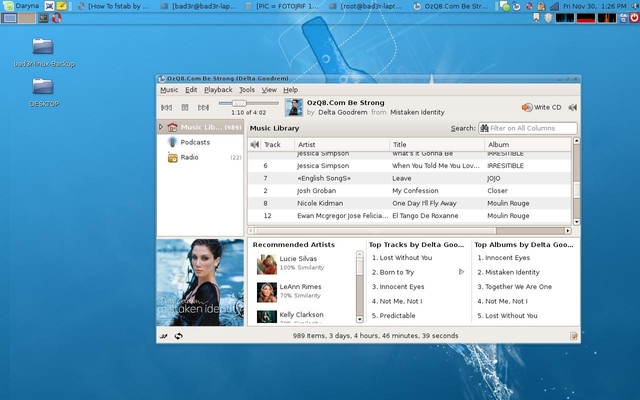Open top track Born to Try
This screenshot has height=400, width=640.
[x=393, y=272]
